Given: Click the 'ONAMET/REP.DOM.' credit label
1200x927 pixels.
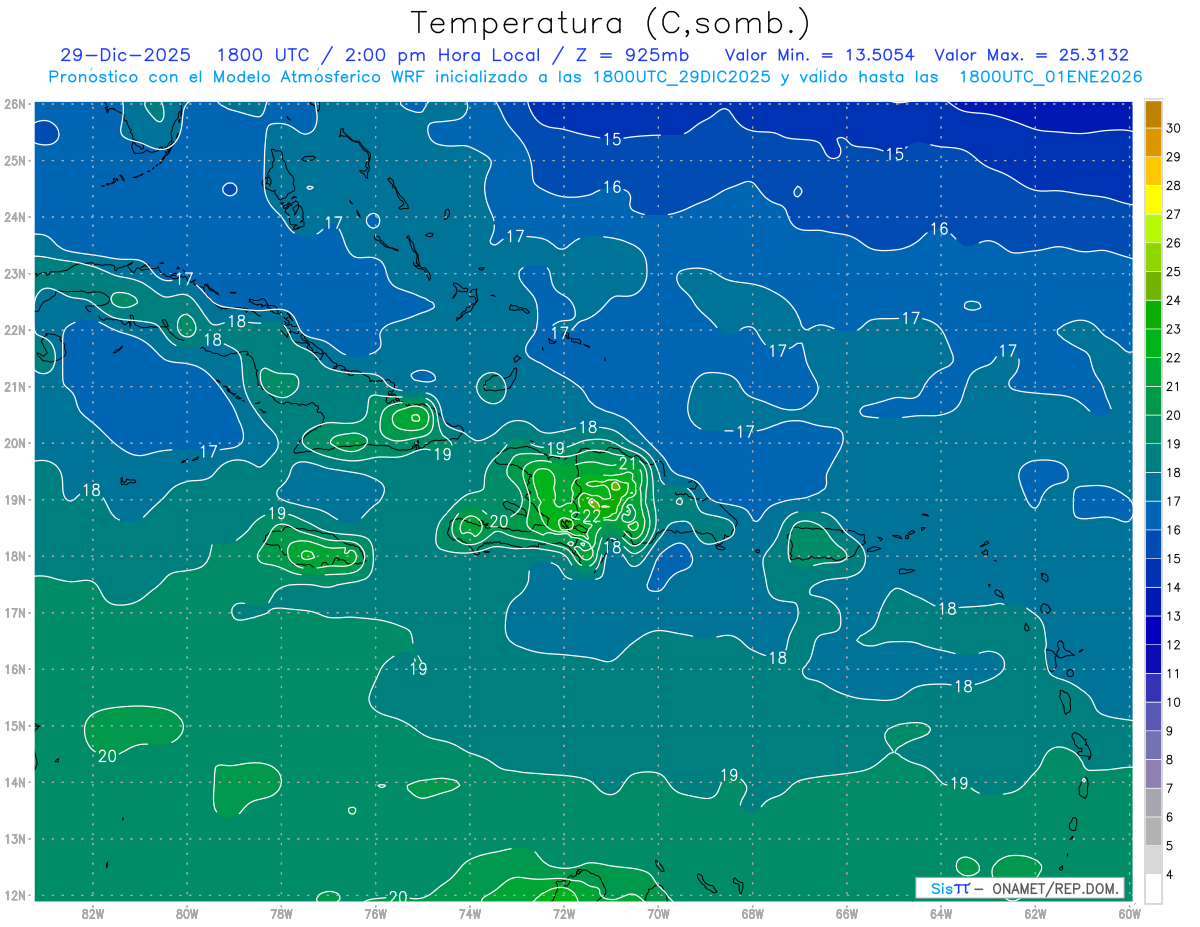Looking at the screenshot, I should click(1053, 888).
